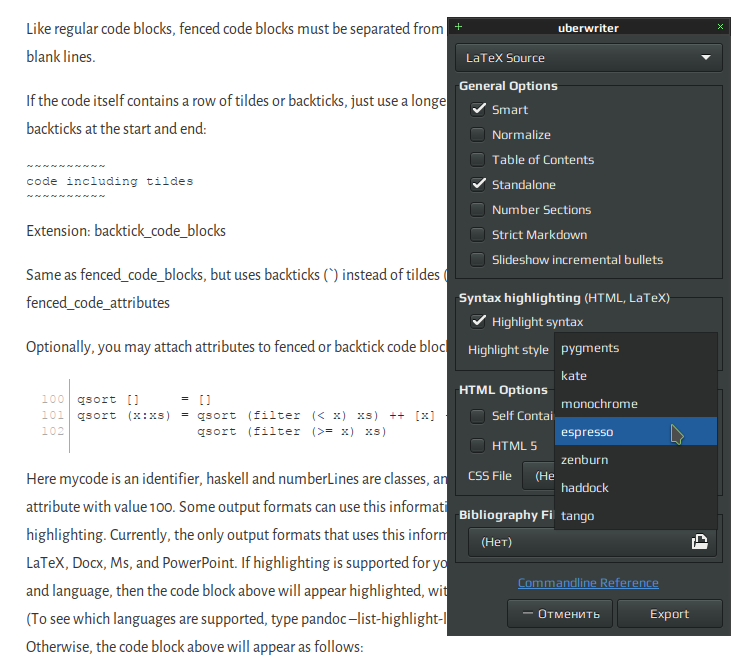Viewport: 750px width, 670px height.
Task: Click the CSS File chooser button
Action: click(539, 476)
